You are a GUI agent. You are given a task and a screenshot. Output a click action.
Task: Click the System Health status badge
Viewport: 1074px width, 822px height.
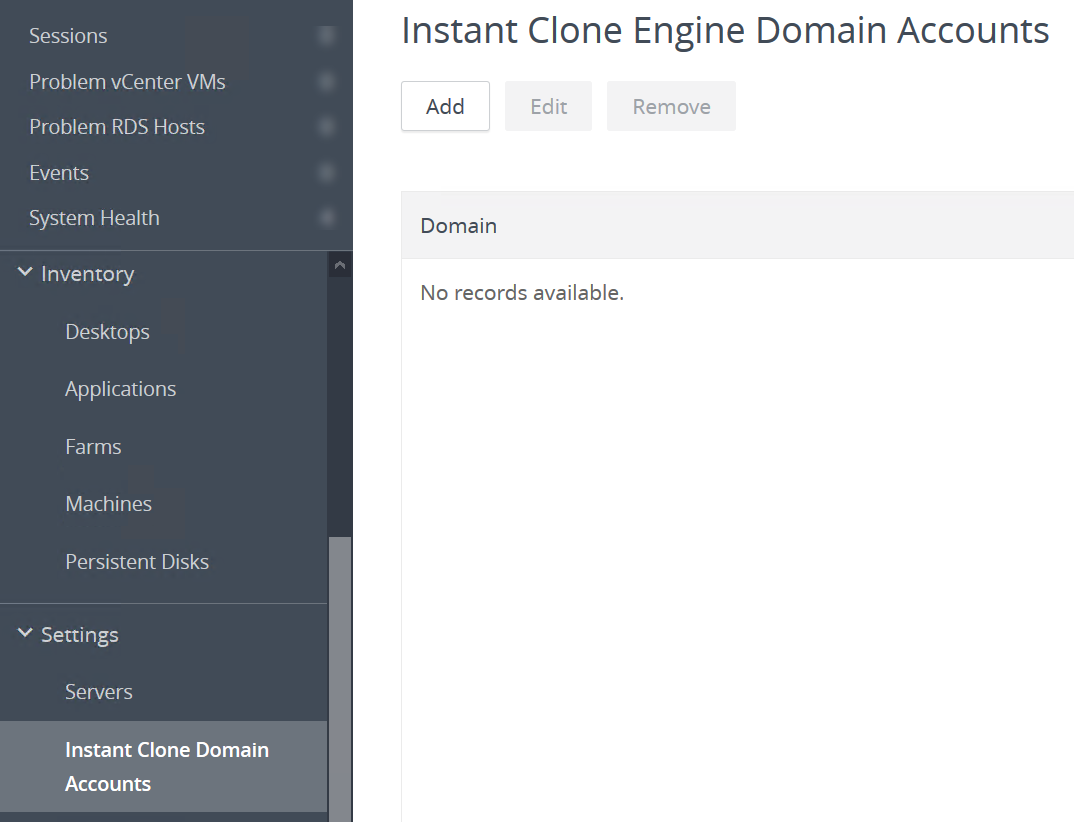point(327,217)
